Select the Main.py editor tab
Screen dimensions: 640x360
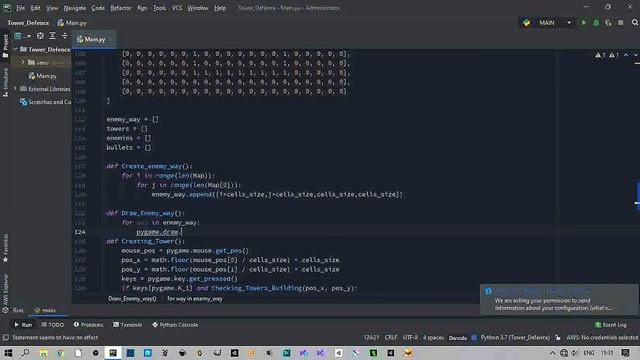pos(94,39)
